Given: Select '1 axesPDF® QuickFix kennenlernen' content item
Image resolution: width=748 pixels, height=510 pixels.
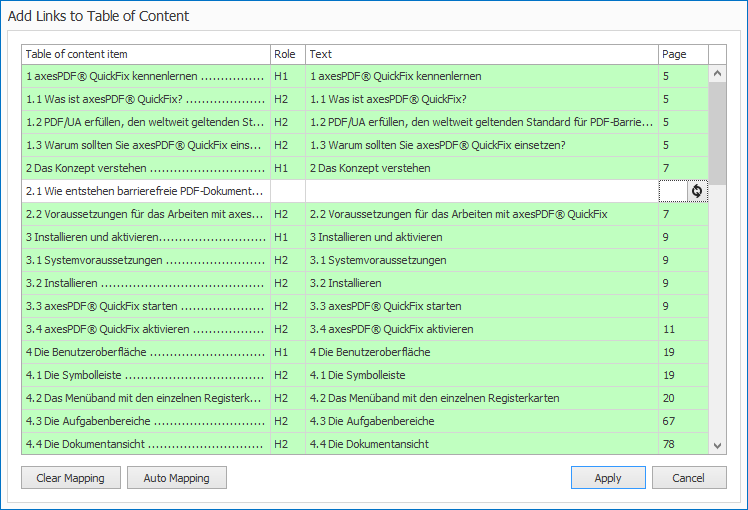Looking at the screenshot, I should [x=146, y=76].
